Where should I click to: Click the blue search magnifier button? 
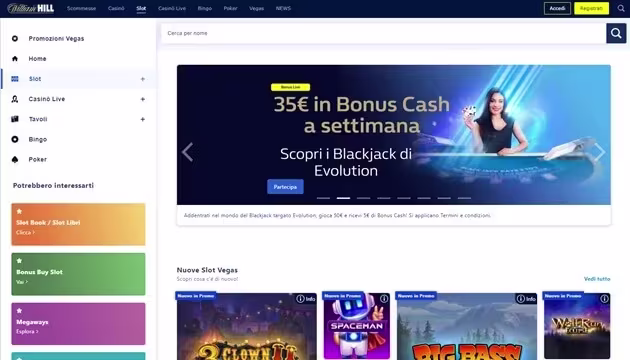coord(616,33)
